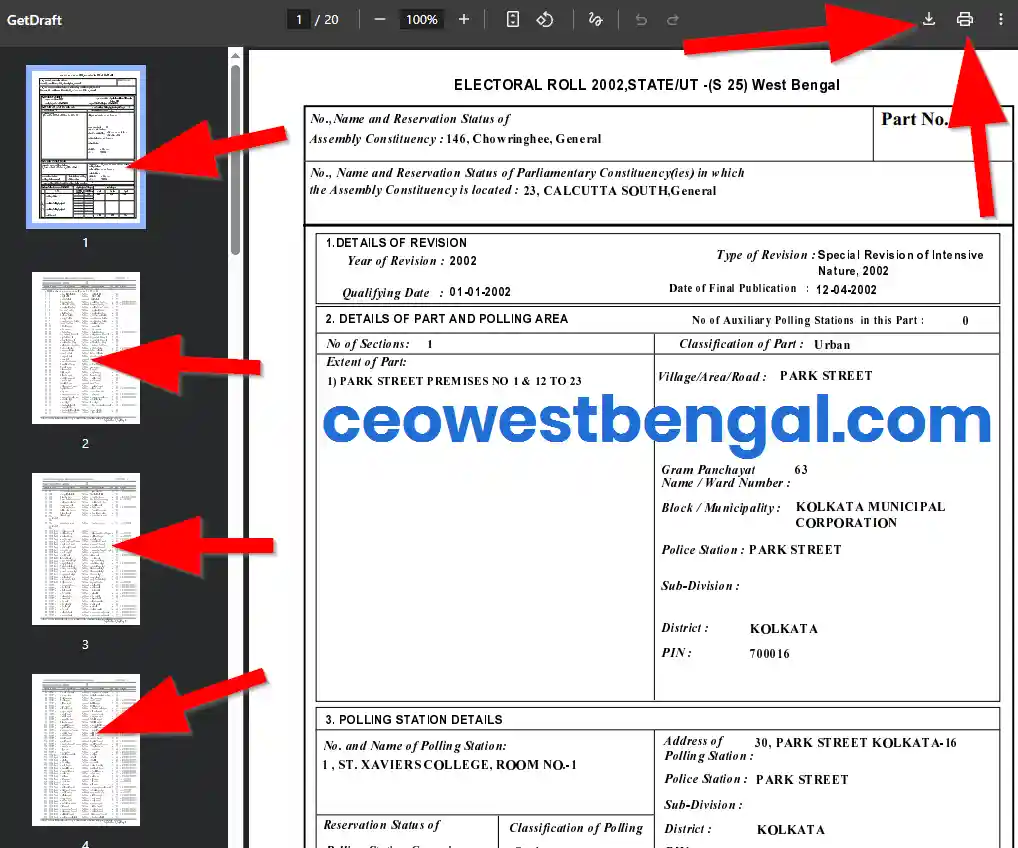Screen dimensions: 1018x848
Task: Rotate the page counterclockwise
Action: (545, 19)
